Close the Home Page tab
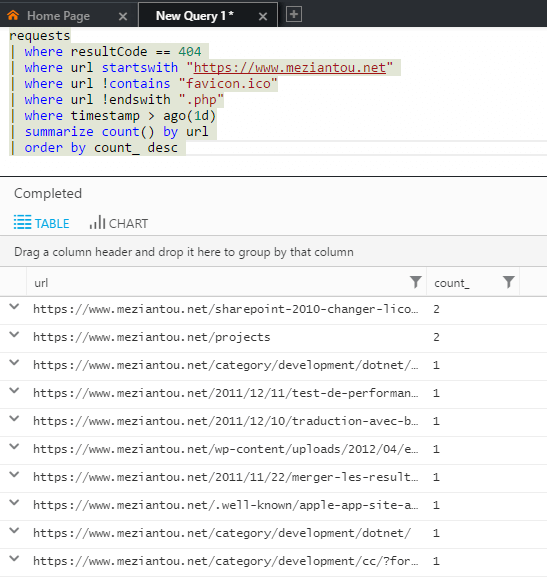This screenshot has width=547, height=578. click(123, 16)
